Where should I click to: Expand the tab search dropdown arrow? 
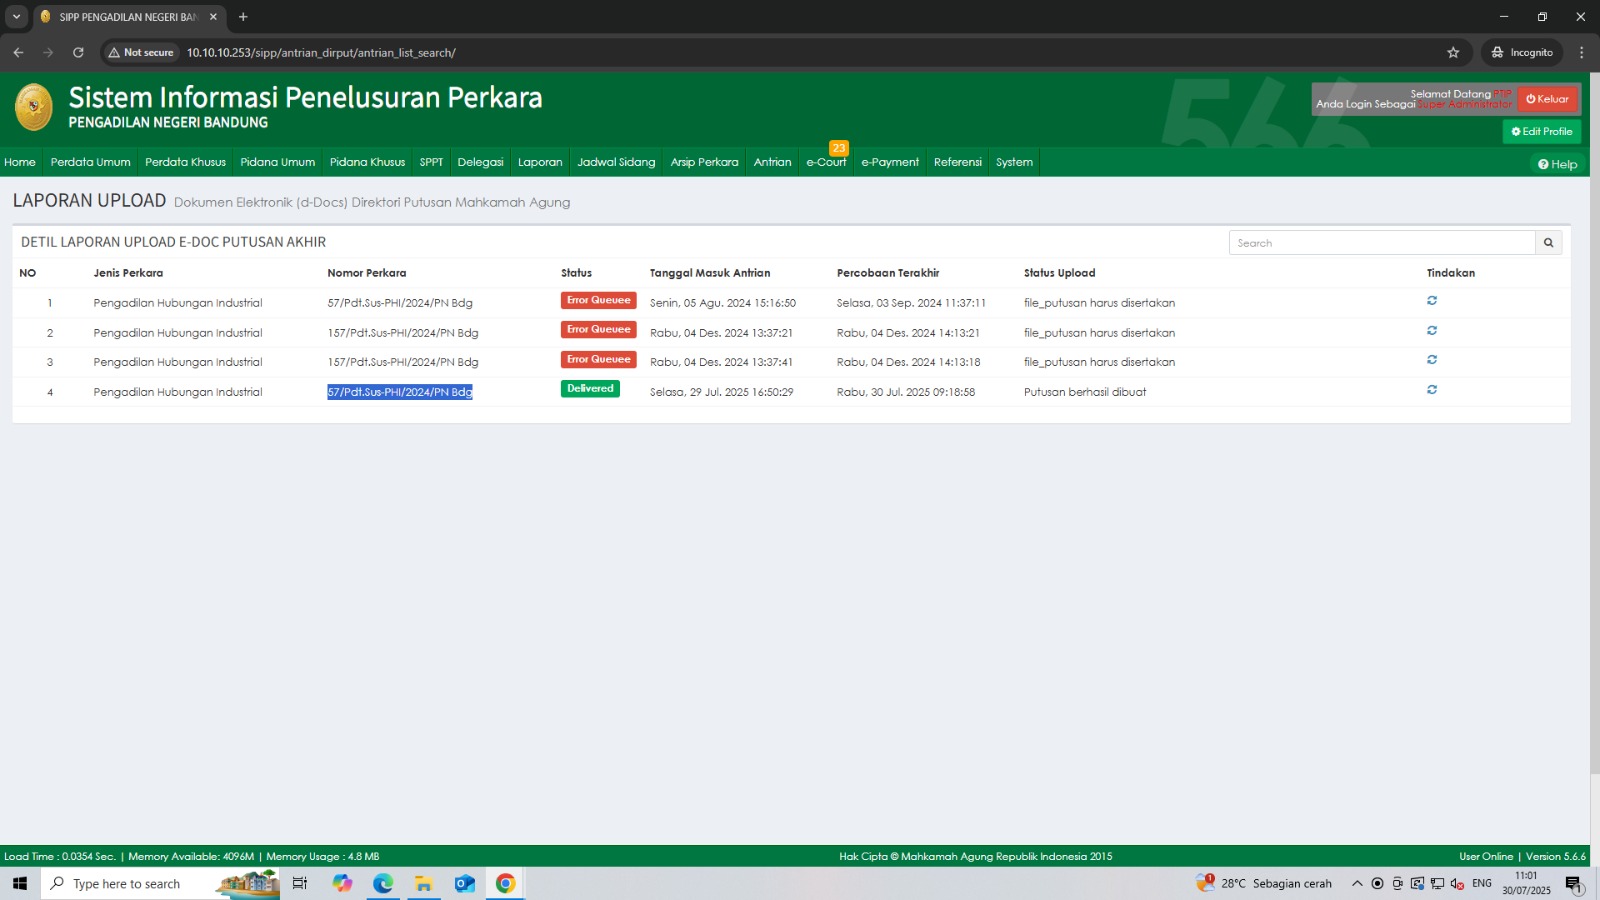point(16,17)
